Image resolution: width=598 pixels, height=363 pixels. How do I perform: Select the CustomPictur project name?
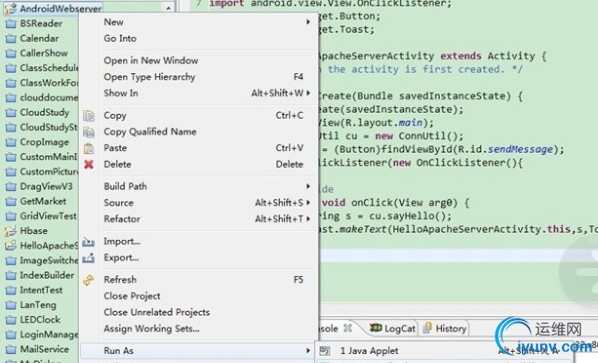pyautogui.click(x=49, y=172)
